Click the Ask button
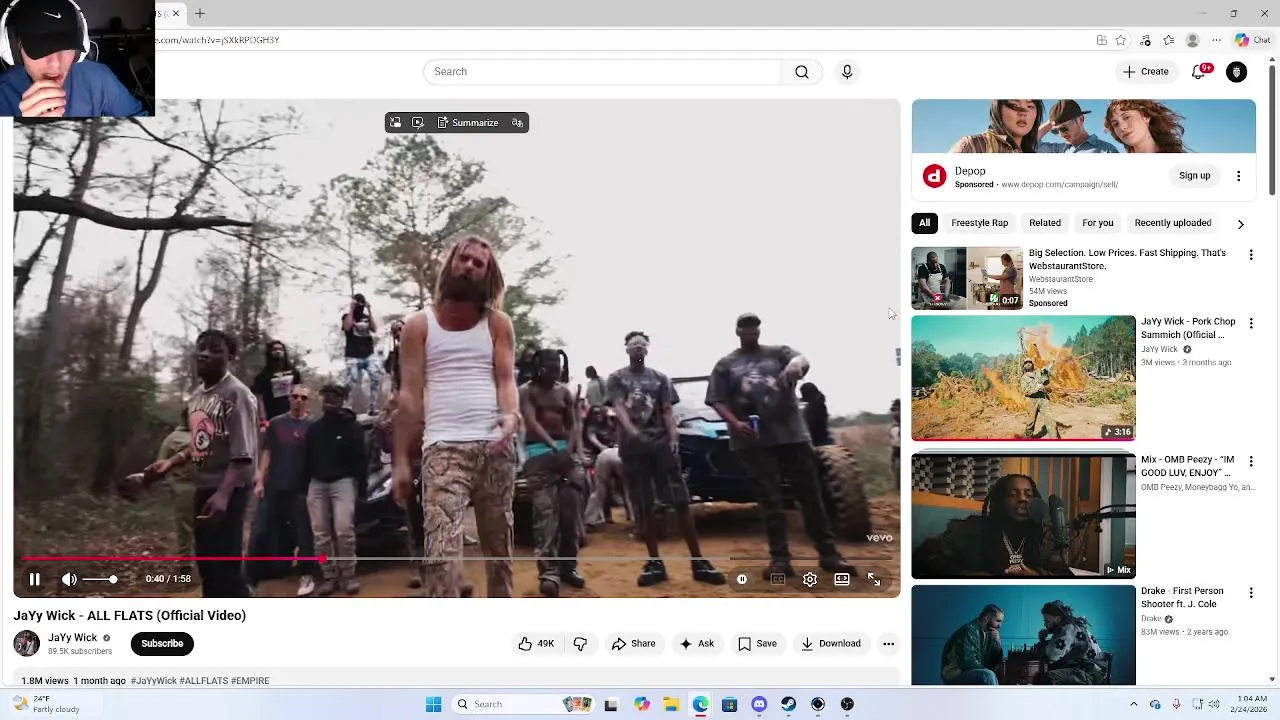The height and width of the screenshot is (720, 1280). 696,644
